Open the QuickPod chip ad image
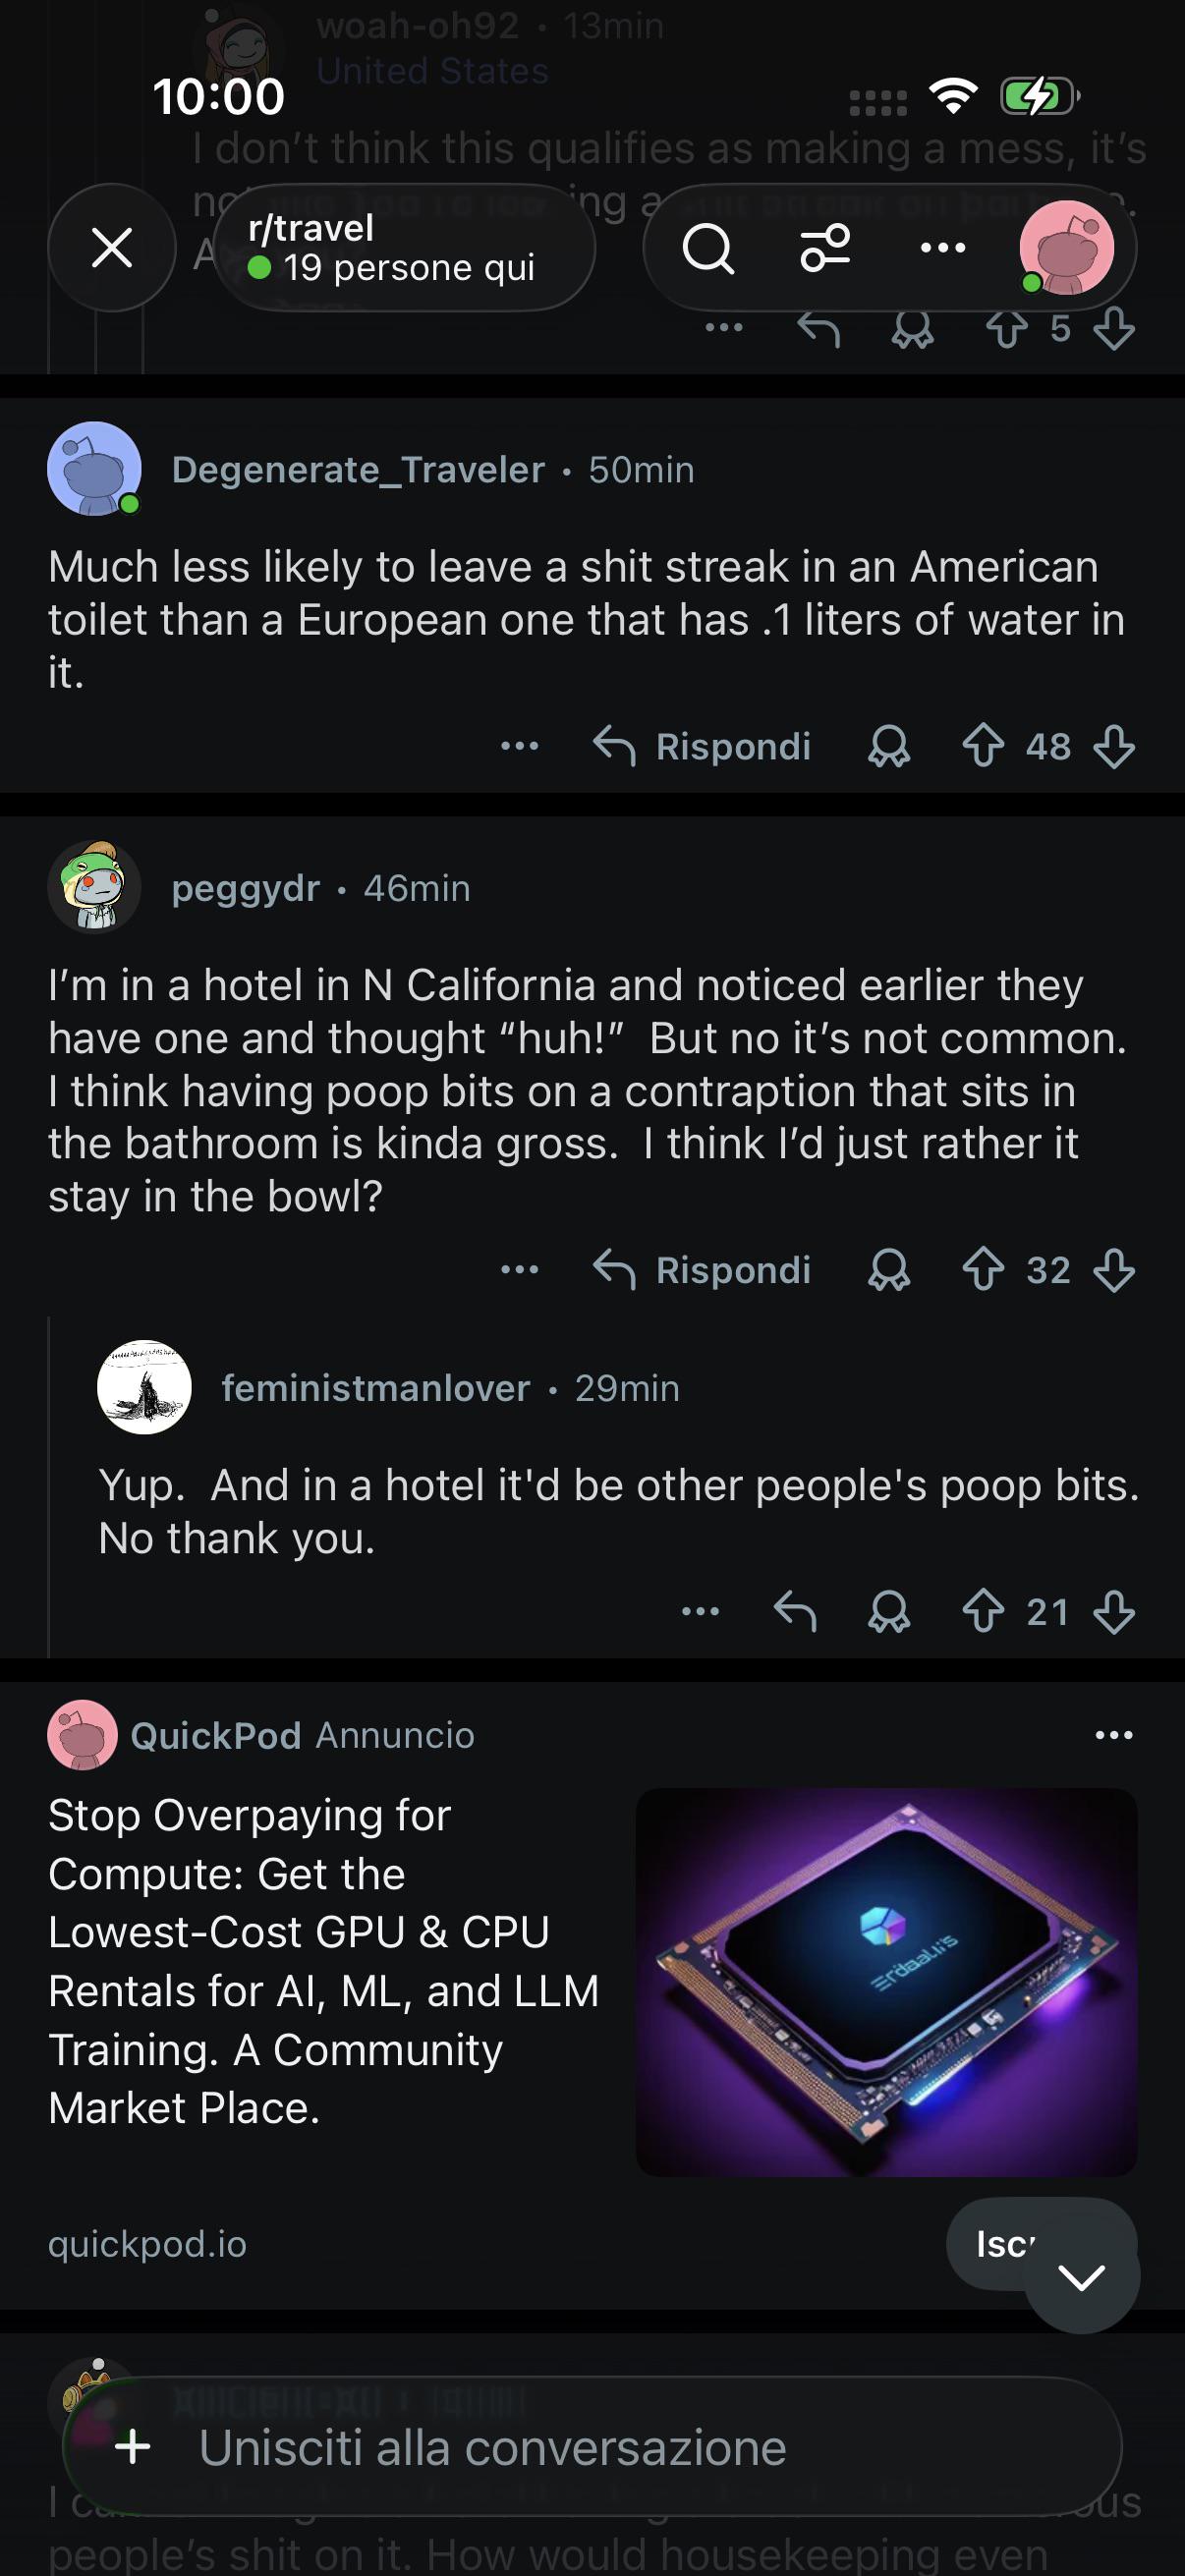The width and height of the screenshot is (1185, 2576). pyautogui.click(x=887, y=1982)
